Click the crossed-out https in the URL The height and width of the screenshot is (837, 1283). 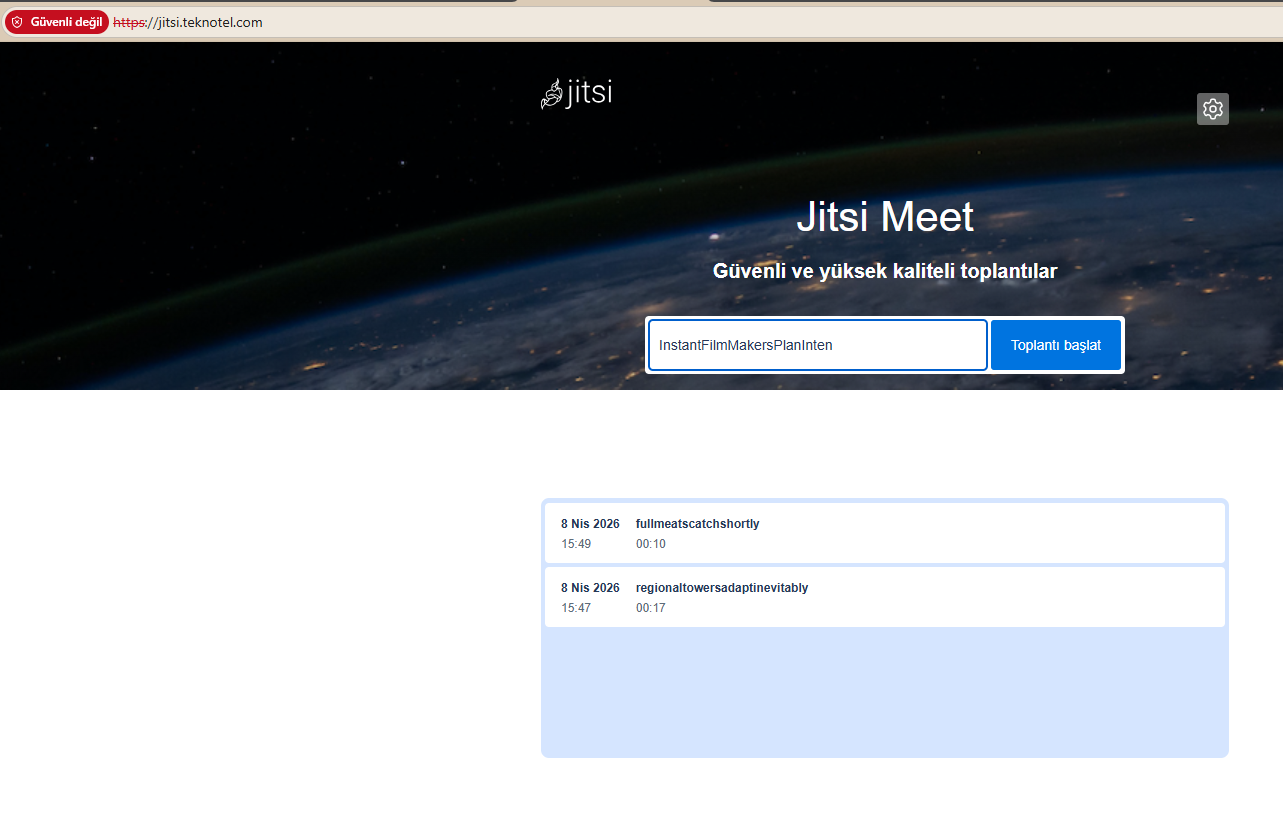point(128,22)
